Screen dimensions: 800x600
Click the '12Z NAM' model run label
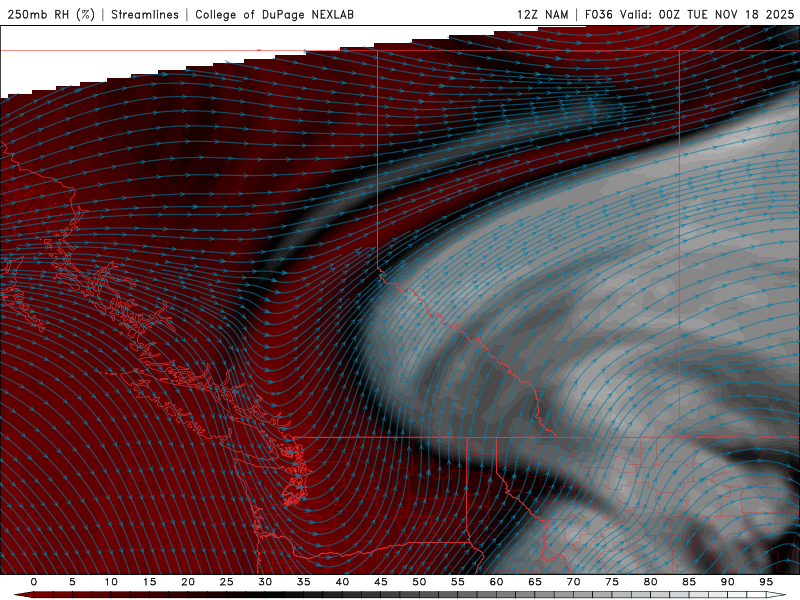point(543,14)
